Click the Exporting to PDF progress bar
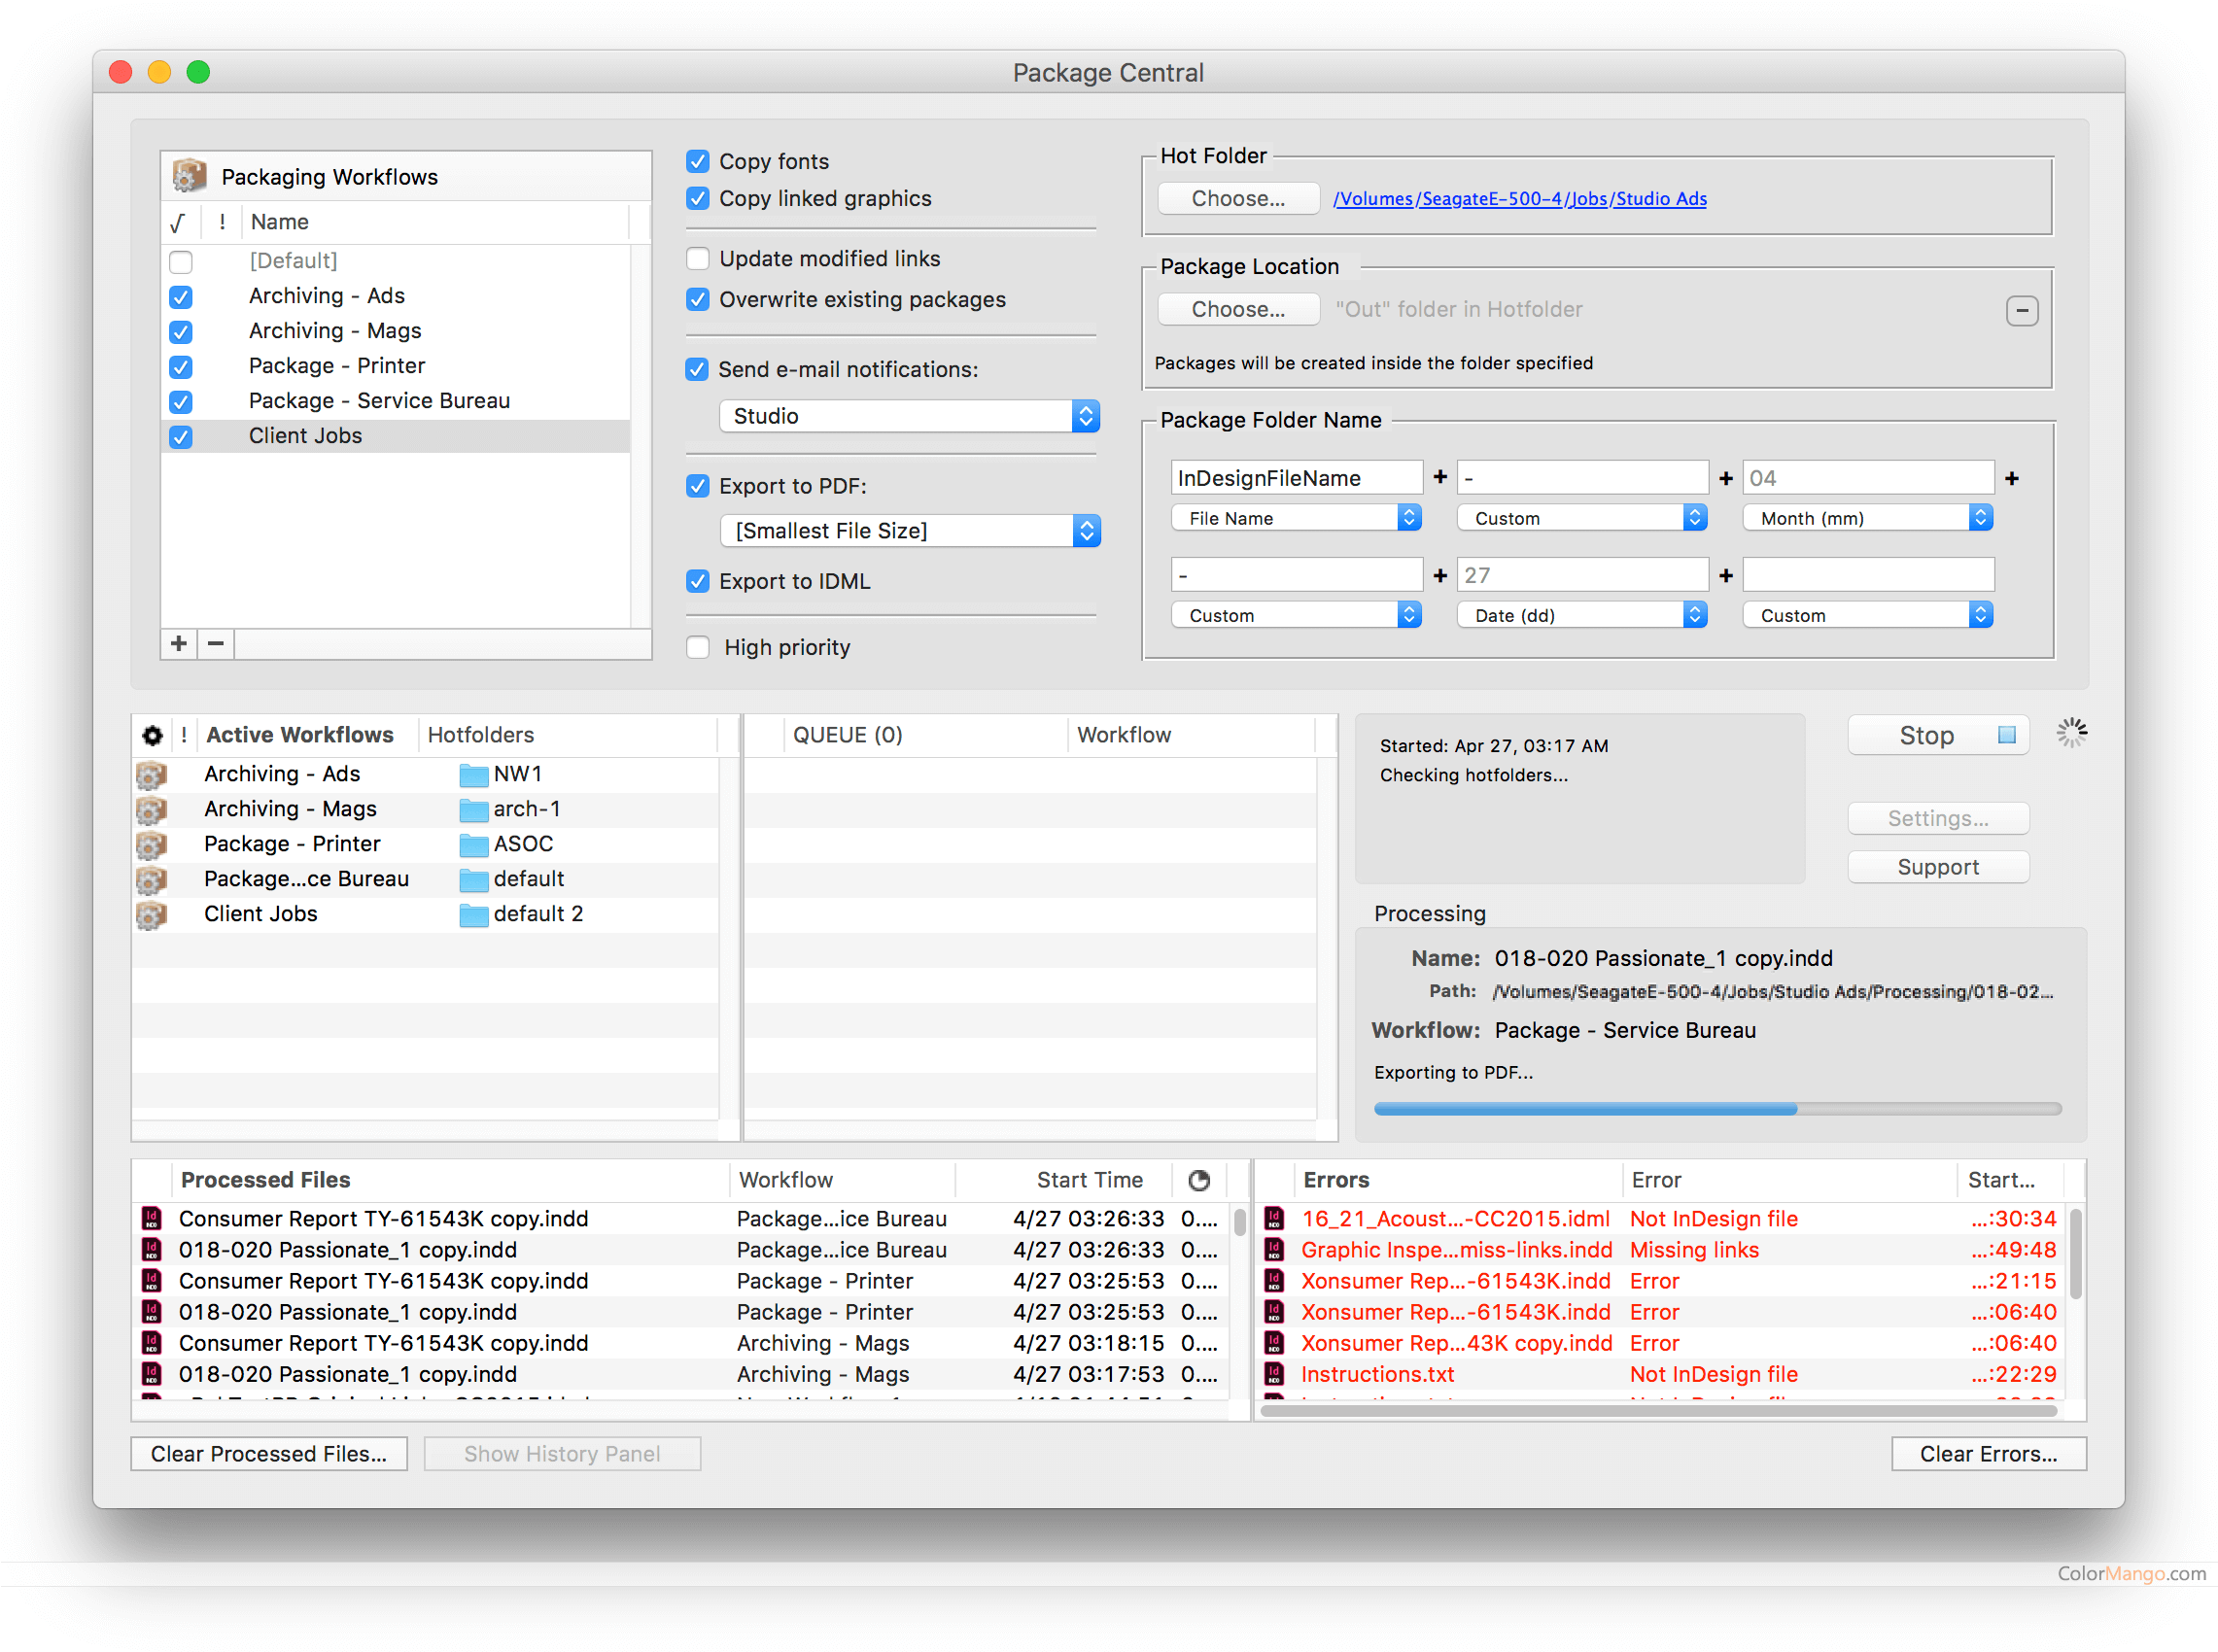 1717,1109
